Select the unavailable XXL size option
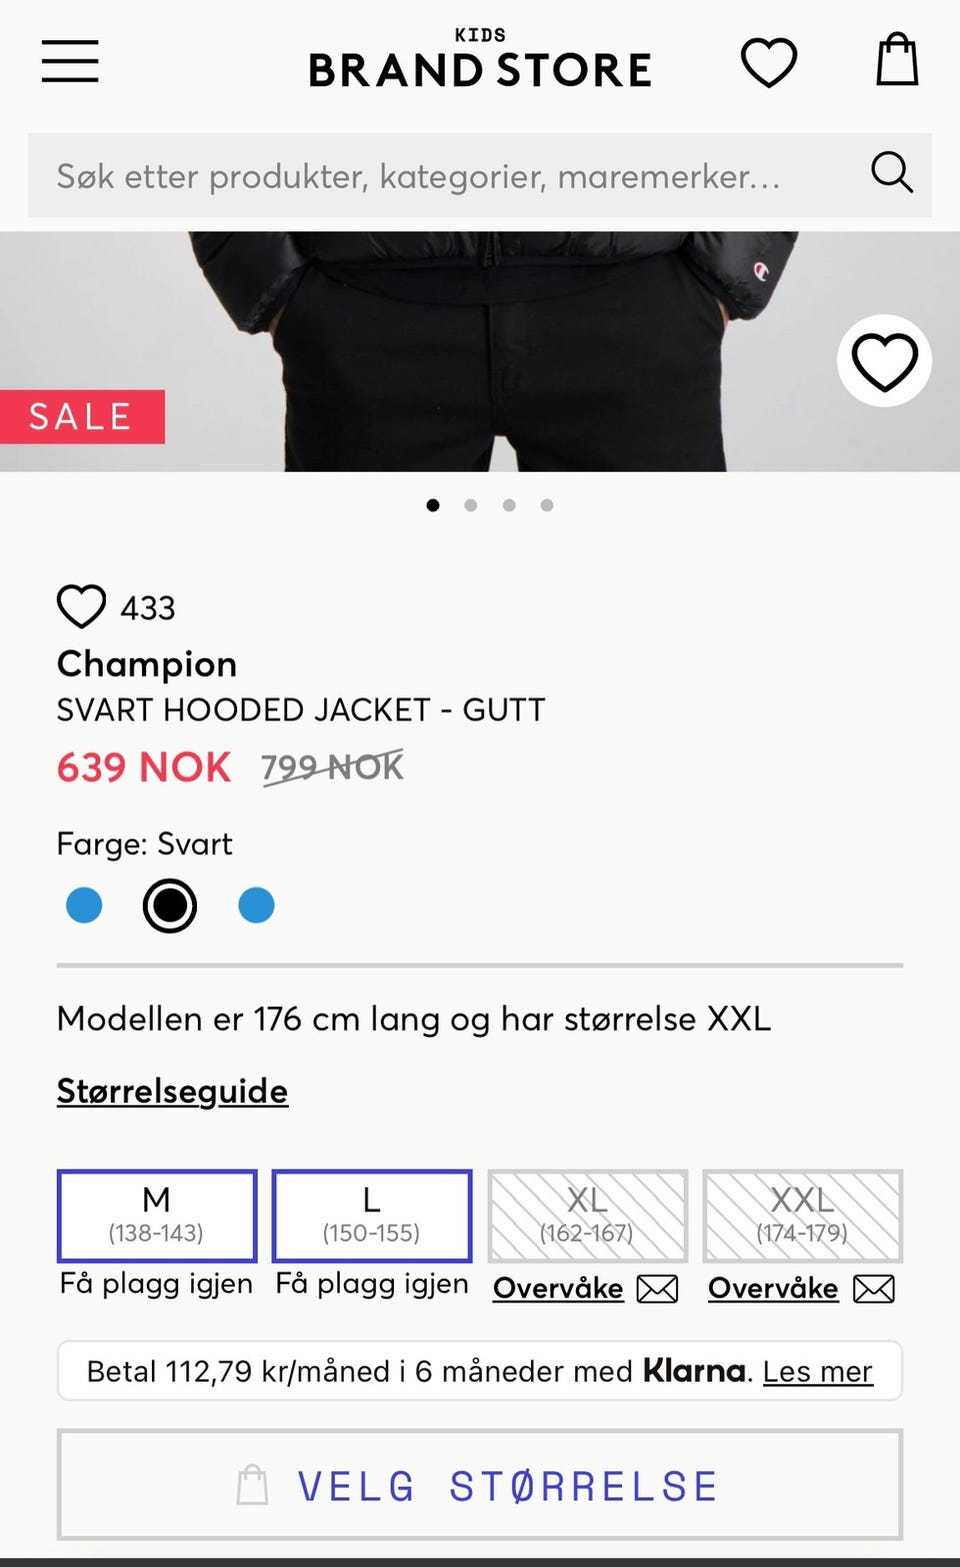This screenshot has height=1567, width=960. point(802,1216)
